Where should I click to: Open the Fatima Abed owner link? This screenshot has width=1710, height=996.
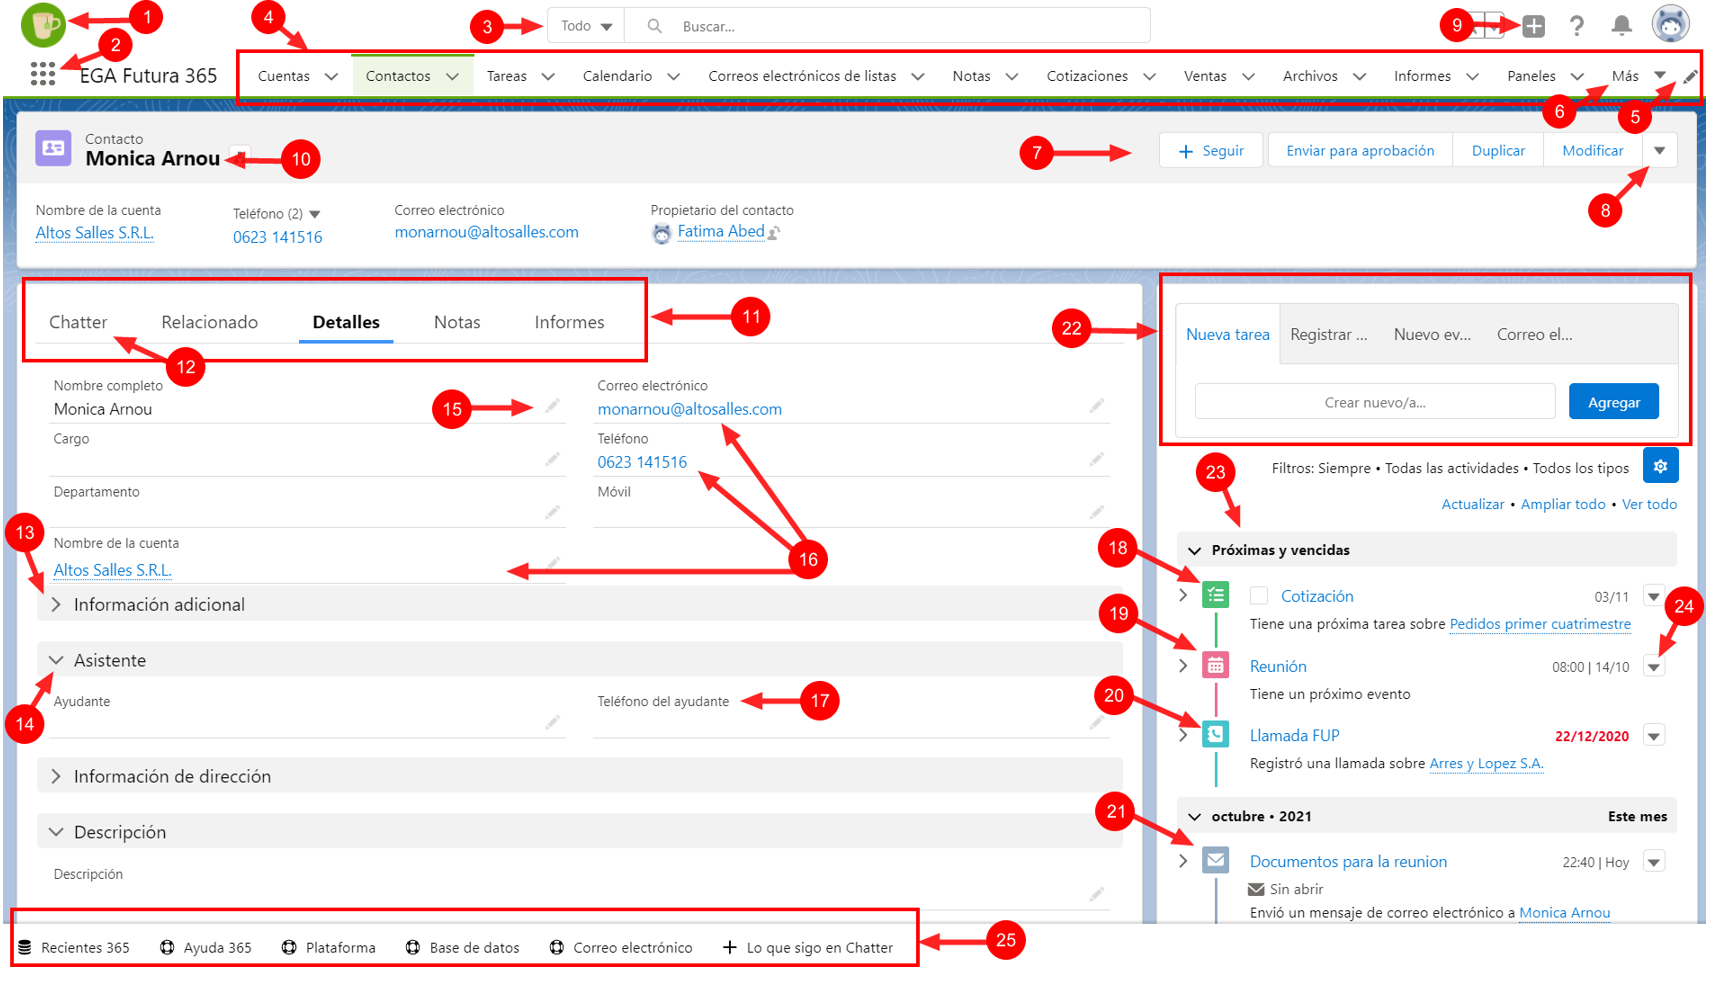(721, 232)
